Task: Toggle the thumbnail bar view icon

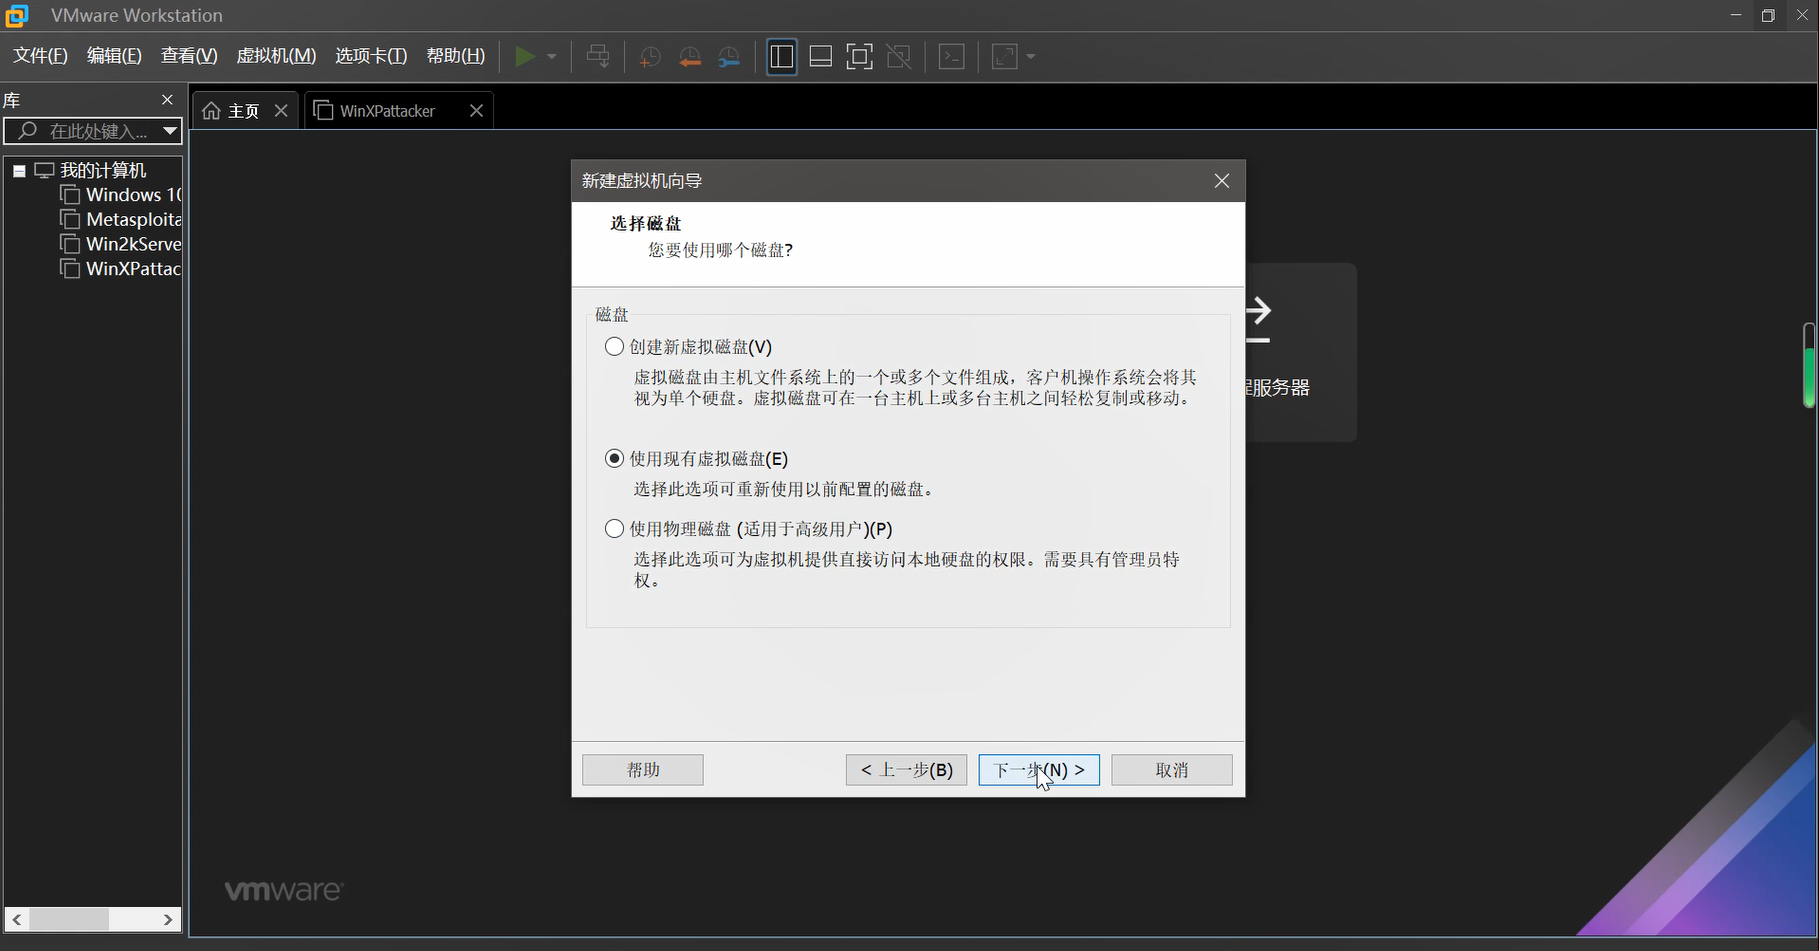Action: click(821, 56)
